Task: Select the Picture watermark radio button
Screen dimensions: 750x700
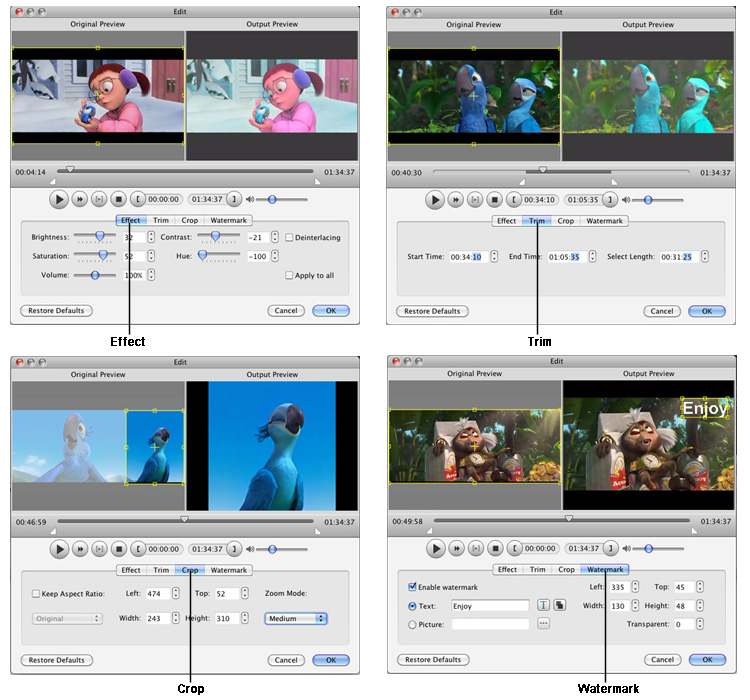Action: 412,624
